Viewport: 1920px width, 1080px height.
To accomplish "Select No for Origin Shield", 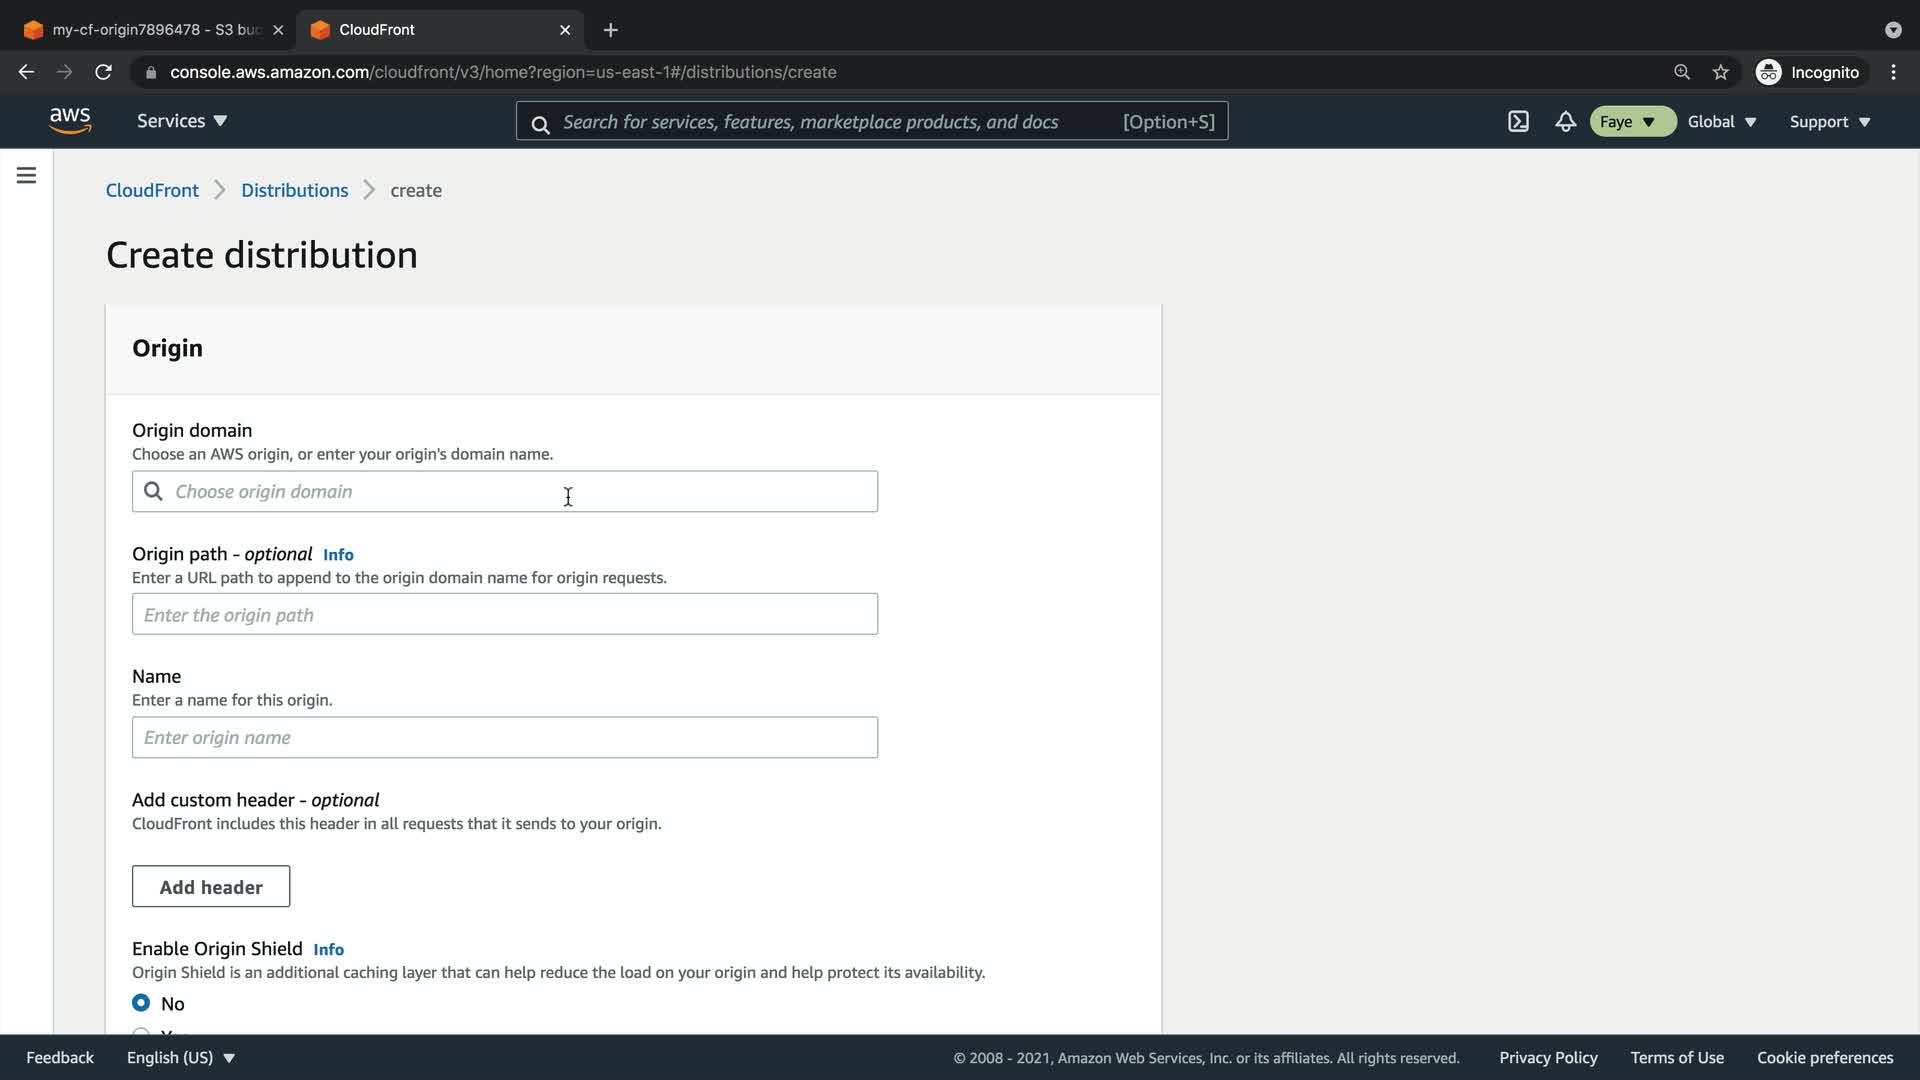I will 141,1003.
